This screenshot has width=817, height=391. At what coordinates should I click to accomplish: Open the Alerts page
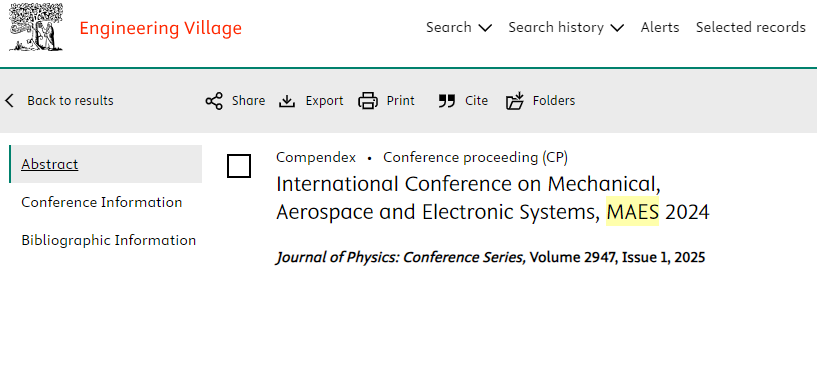click(660, 27)
